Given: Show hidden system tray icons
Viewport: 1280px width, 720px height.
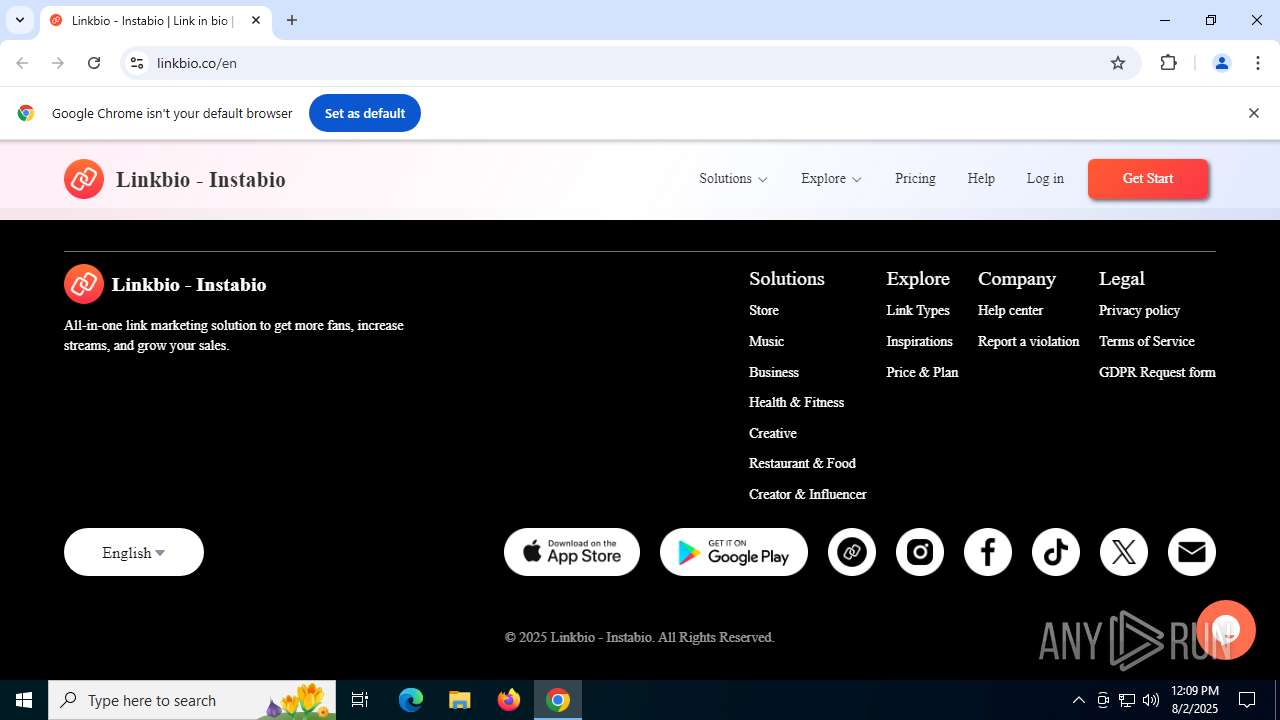Looking at the screenshot, I should point(1078,700).
